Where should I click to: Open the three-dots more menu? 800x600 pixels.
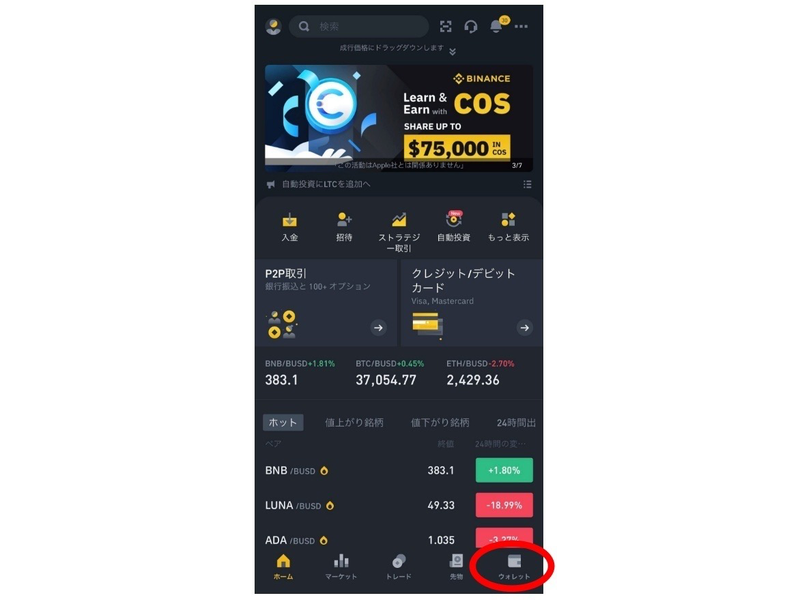(x=521, y=27)
